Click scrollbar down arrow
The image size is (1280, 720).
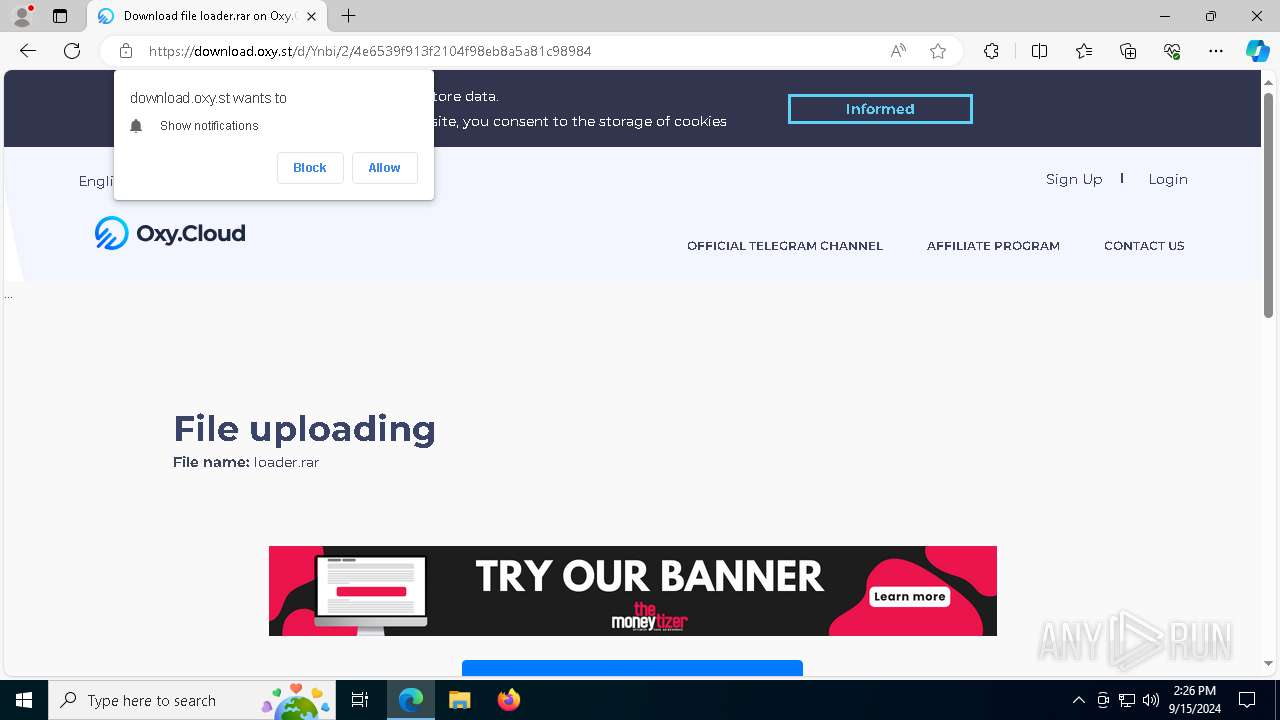tap(1268, 663)
